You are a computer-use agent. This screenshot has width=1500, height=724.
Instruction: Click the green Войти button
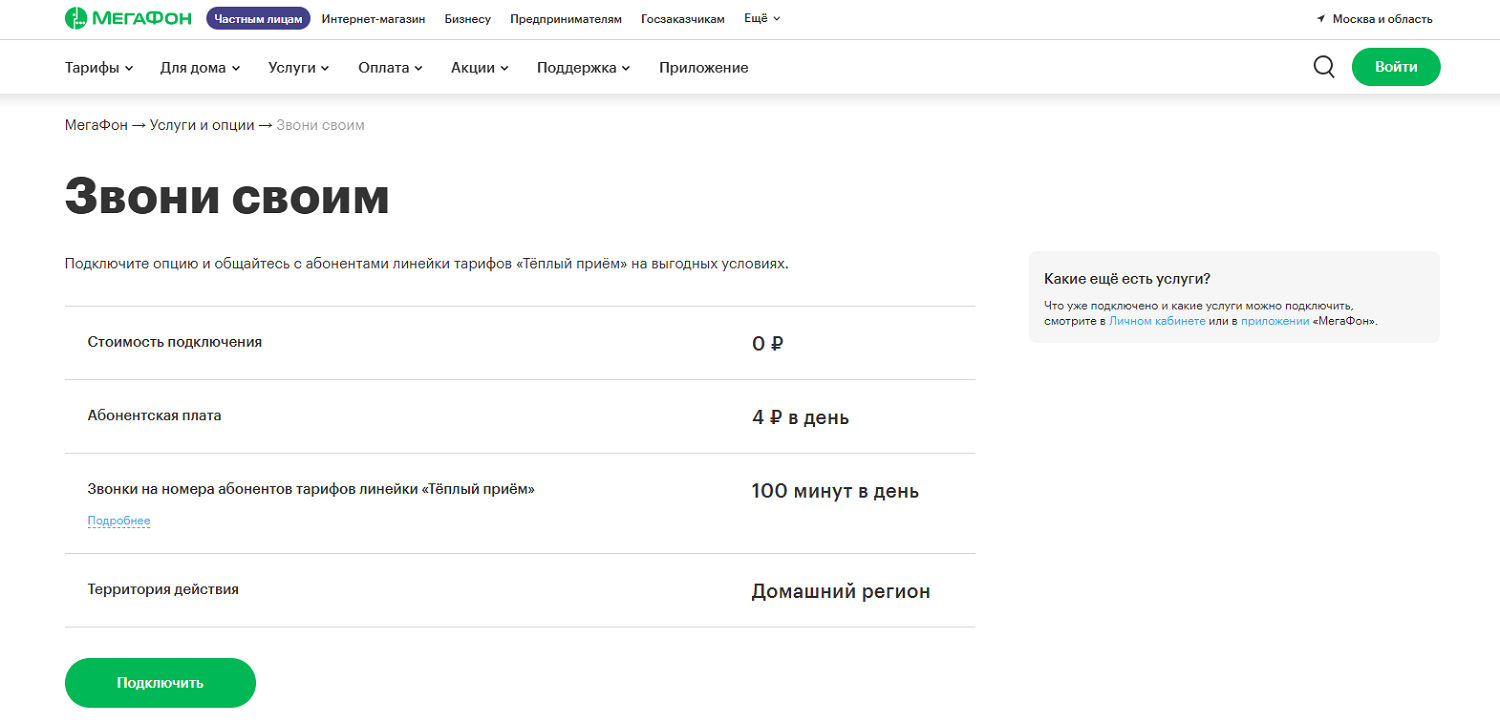(x=1396, y=67)
